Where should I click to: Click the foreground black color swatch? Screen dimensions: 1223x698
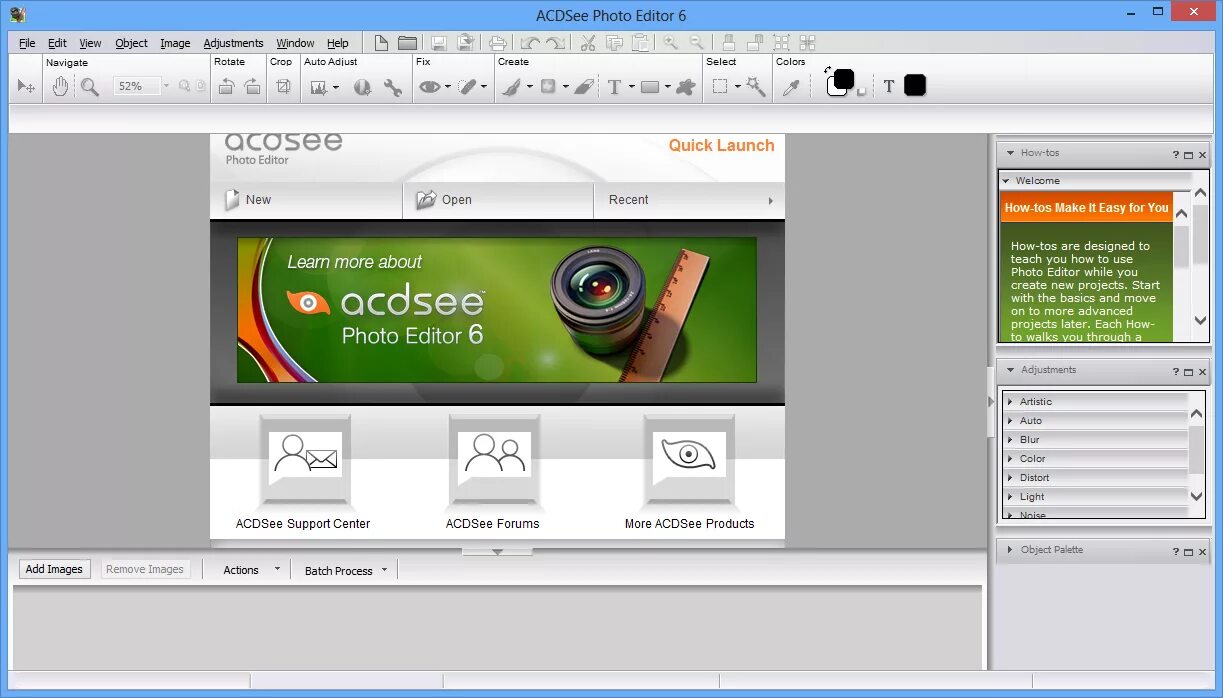tap(843, 79)
